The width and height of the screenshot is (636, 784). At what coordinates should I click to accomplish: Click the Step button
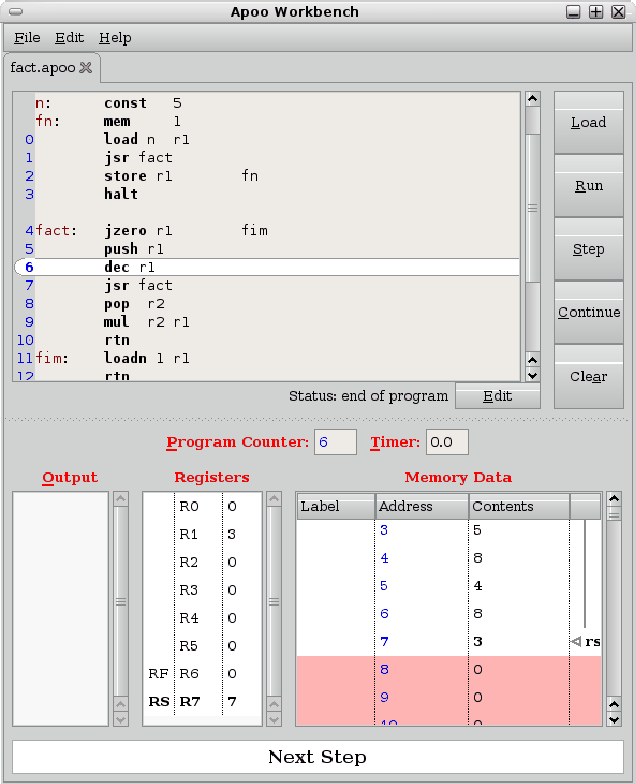[x=588, y=248]
